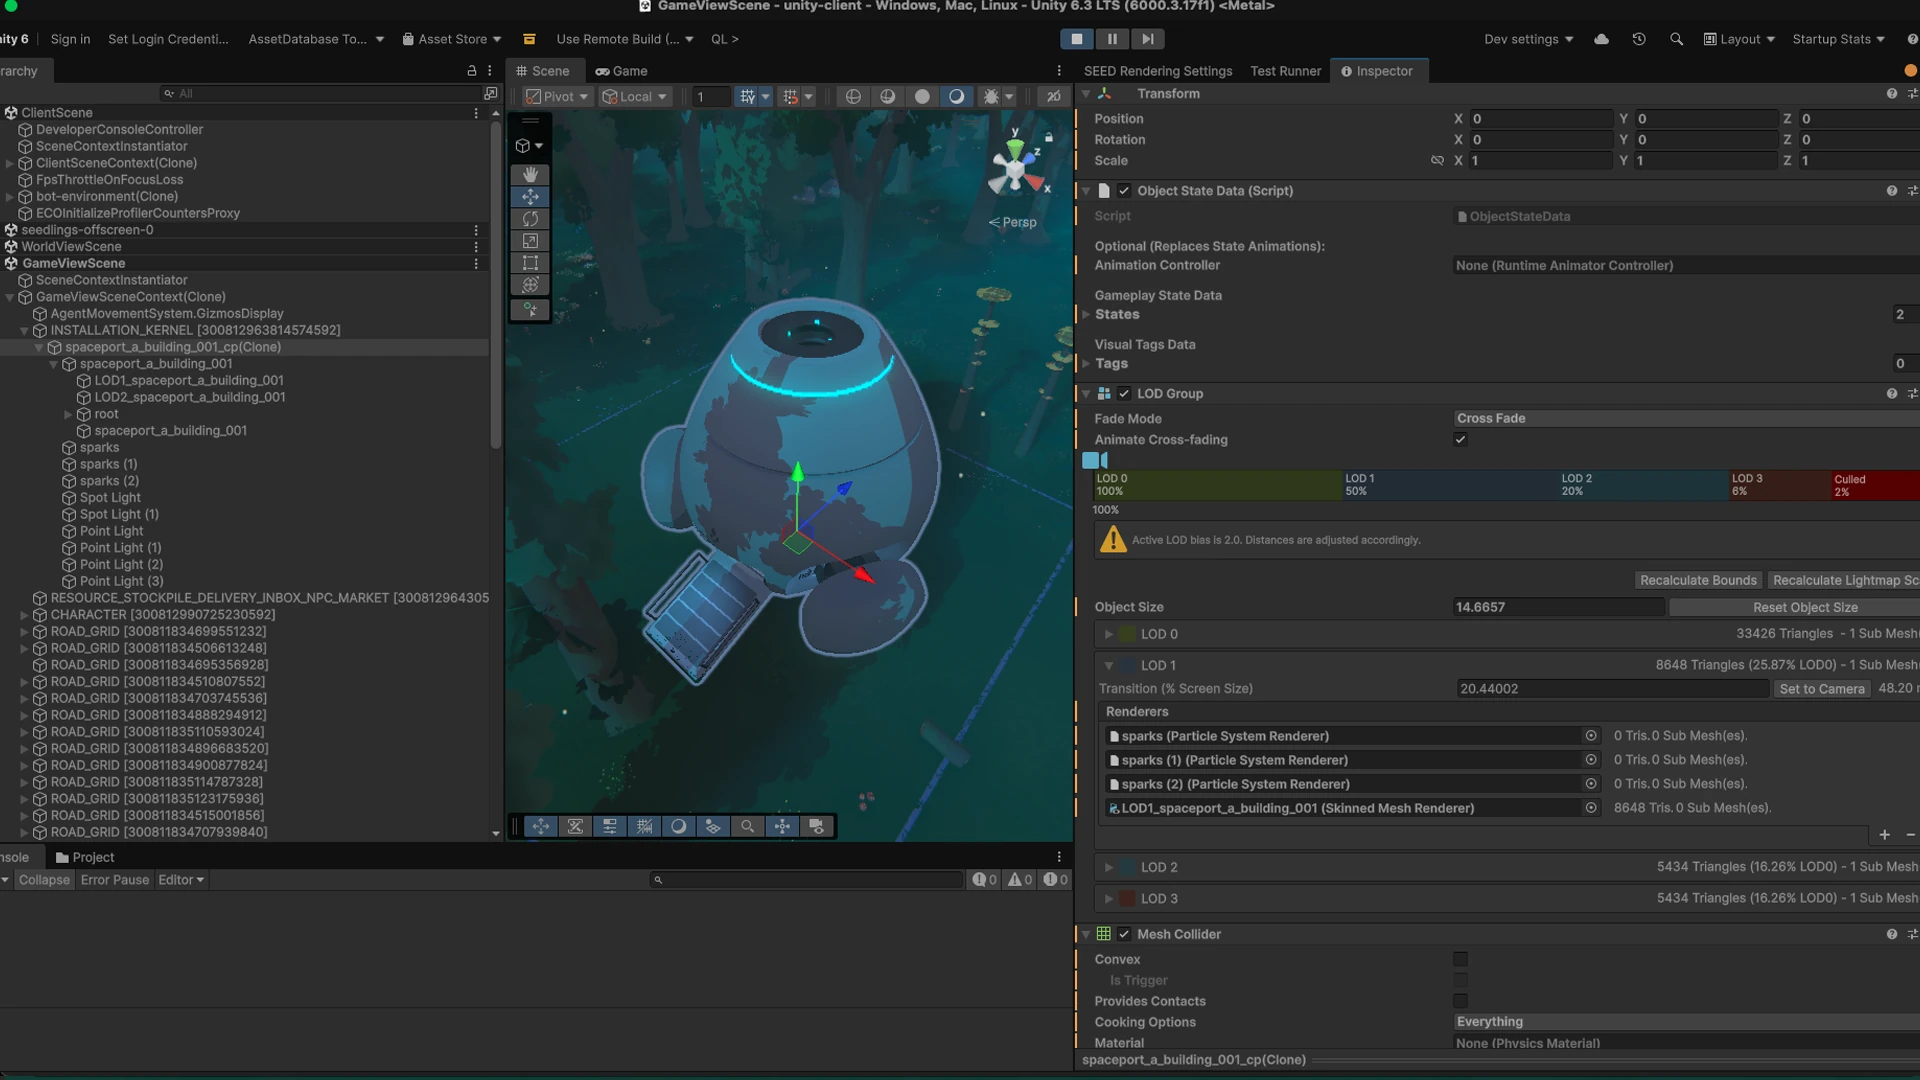
Task: Toggle the LOD Group enabled checkbox
Action: 1124,393
